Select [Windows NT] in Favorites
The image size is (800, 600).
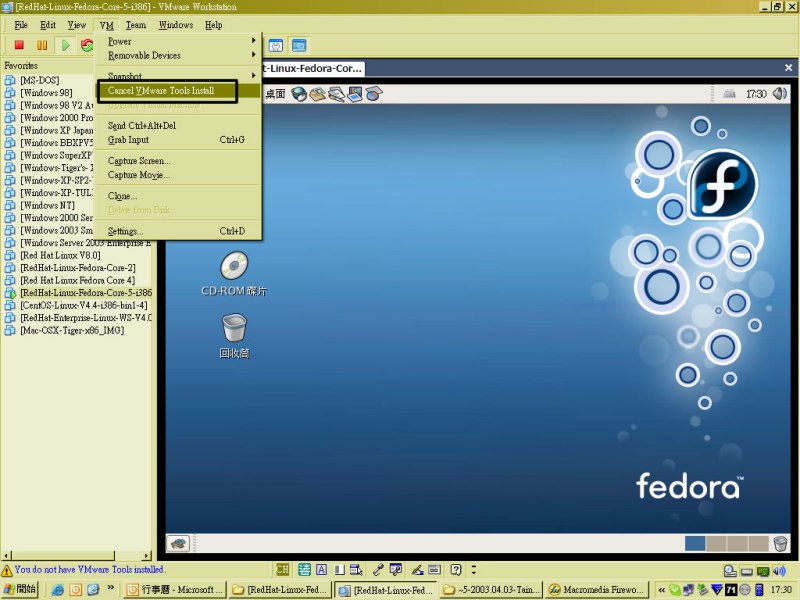tap(47, 205)
